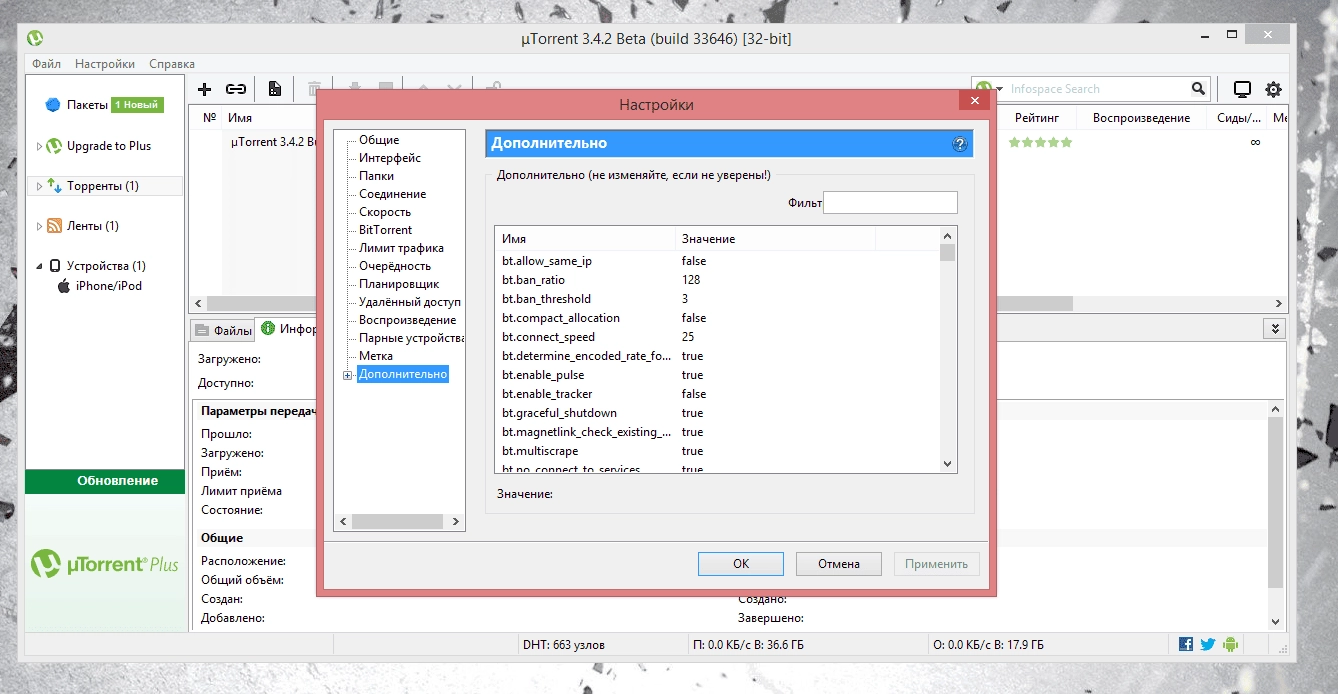The width and height of the screenshot is (1338, 694).
Task: Click the Применить button
Action: [x=937, y=564]
